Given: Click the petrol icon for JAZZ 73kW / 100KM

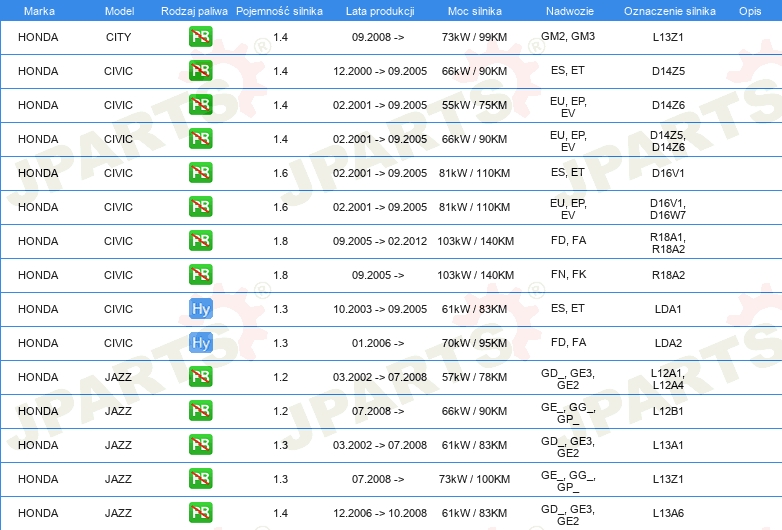Looking at the screenshot, I should click(200, 479).
